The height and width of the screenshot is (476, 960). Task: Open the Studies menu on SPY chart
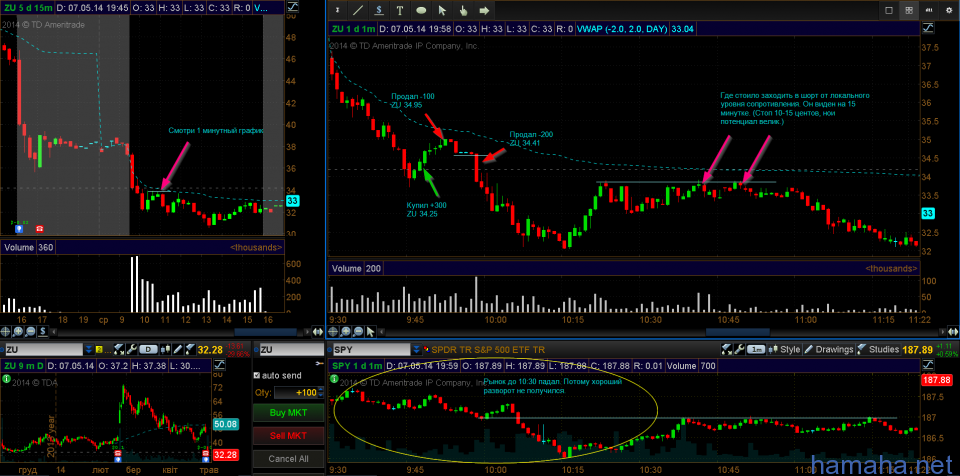878,350
